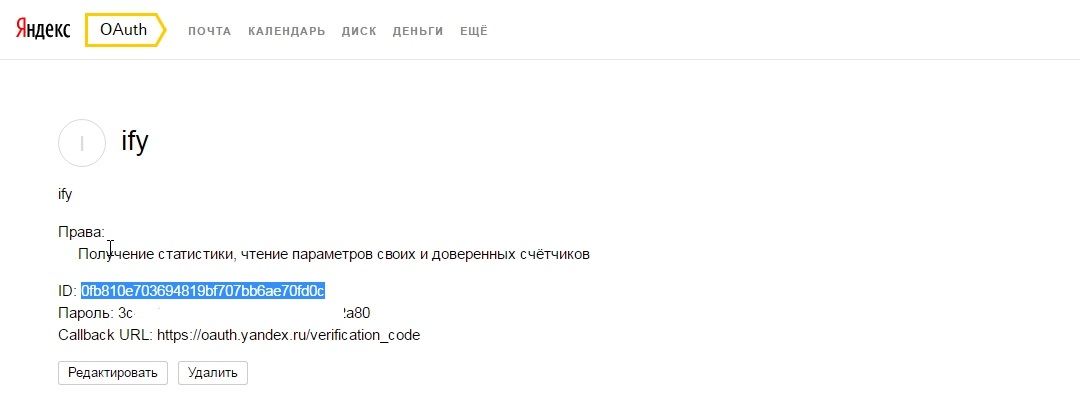Click the ID field label

click(67, 291)
